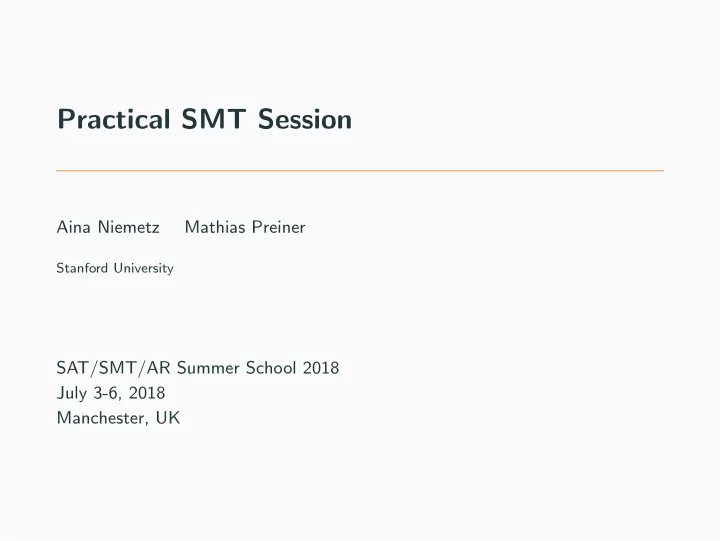Click the word "School" in the event name

(x=271, y=368)
